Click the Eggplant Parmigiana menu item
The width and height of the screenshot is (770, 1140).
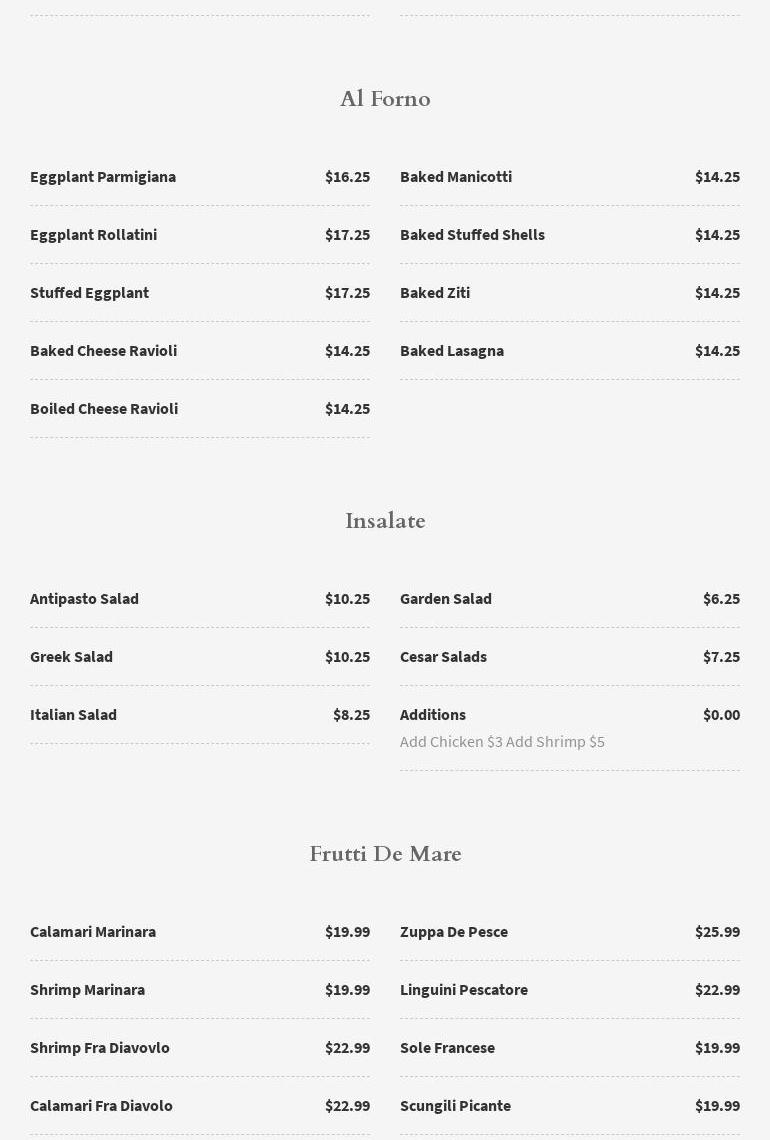(x=103, y=177)
